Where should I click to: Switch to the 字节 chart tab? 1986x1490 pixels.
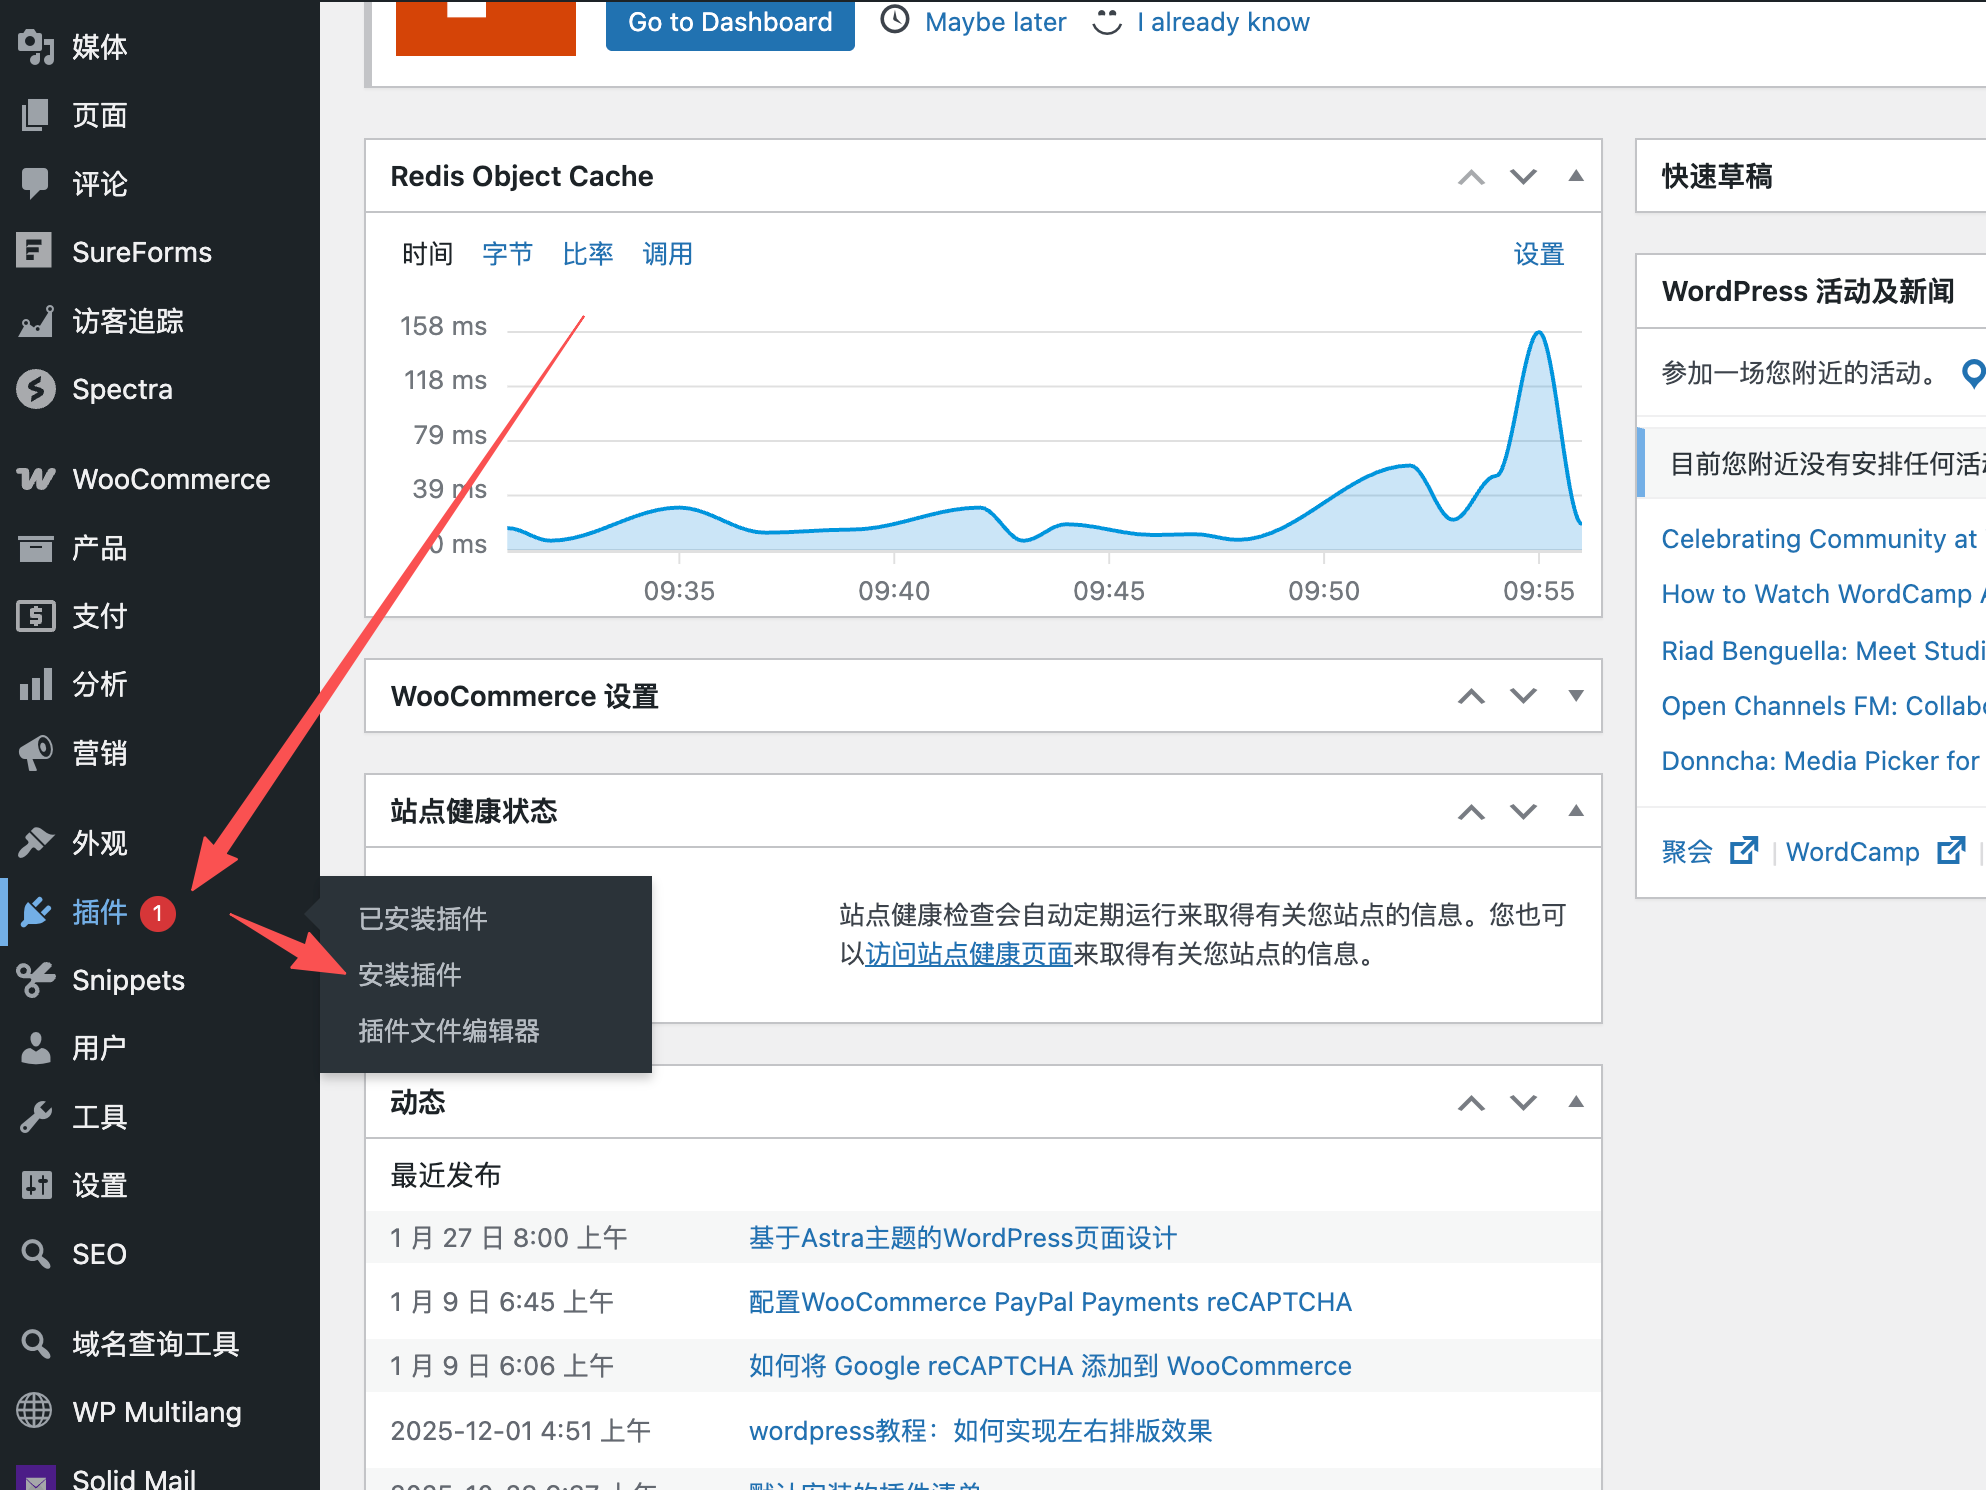pos(507,254)
